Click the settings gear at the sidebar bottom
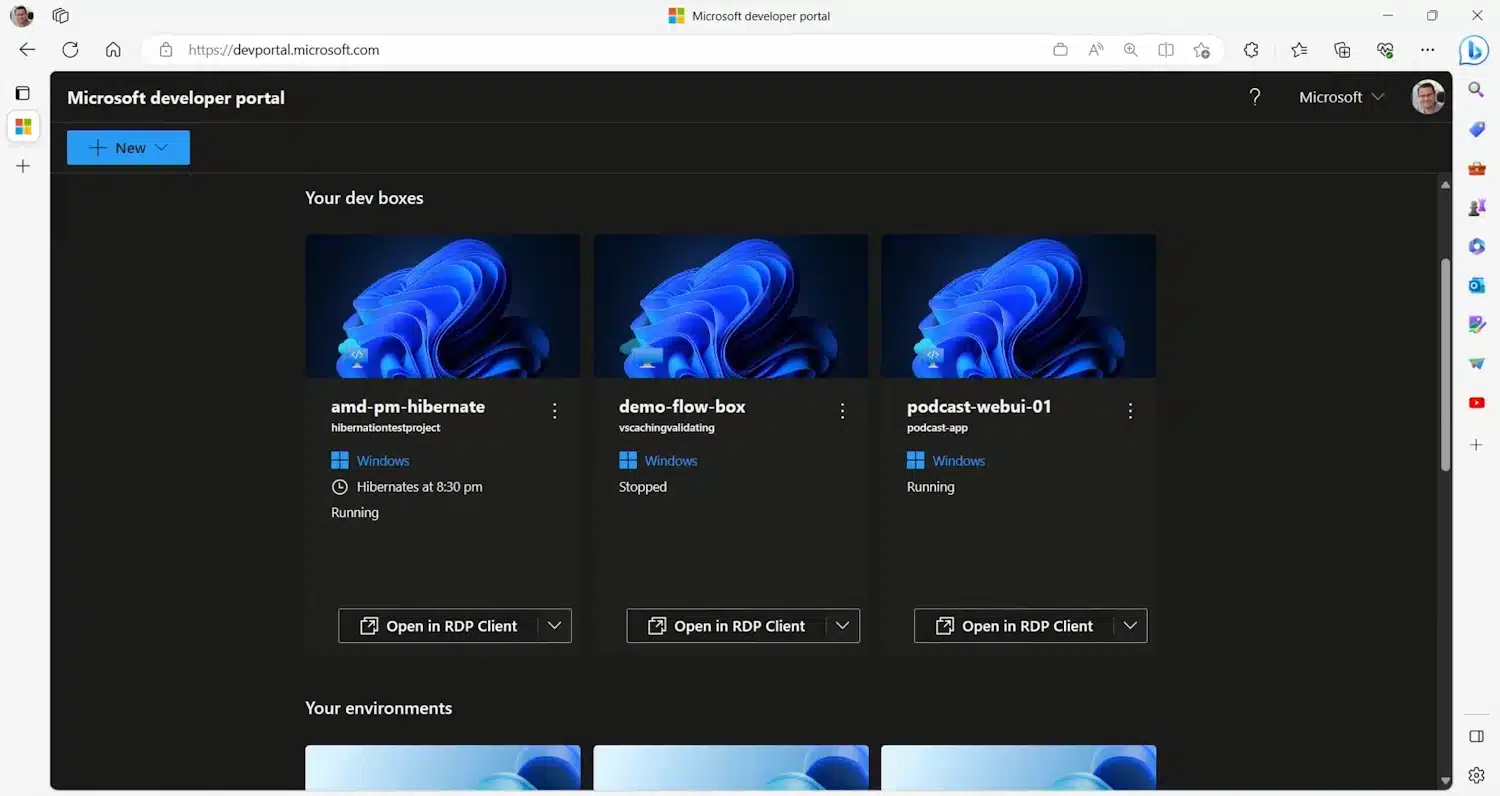 point(1476,775)
